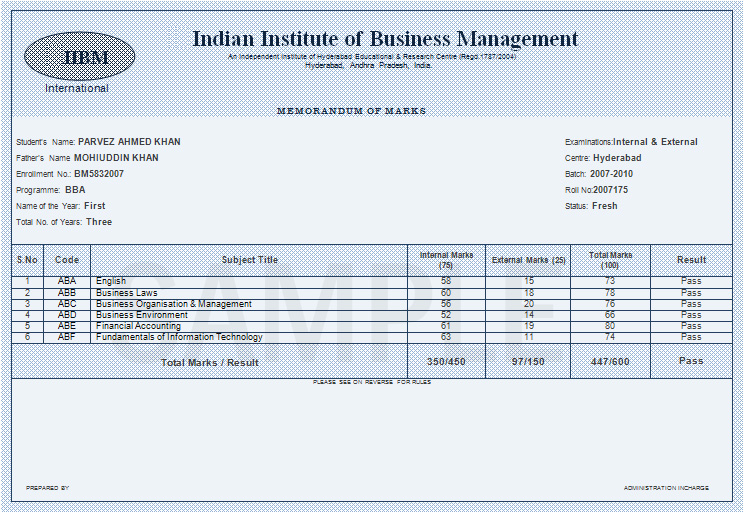
Task: Click roll number 2007175
Action: [610, 190]
